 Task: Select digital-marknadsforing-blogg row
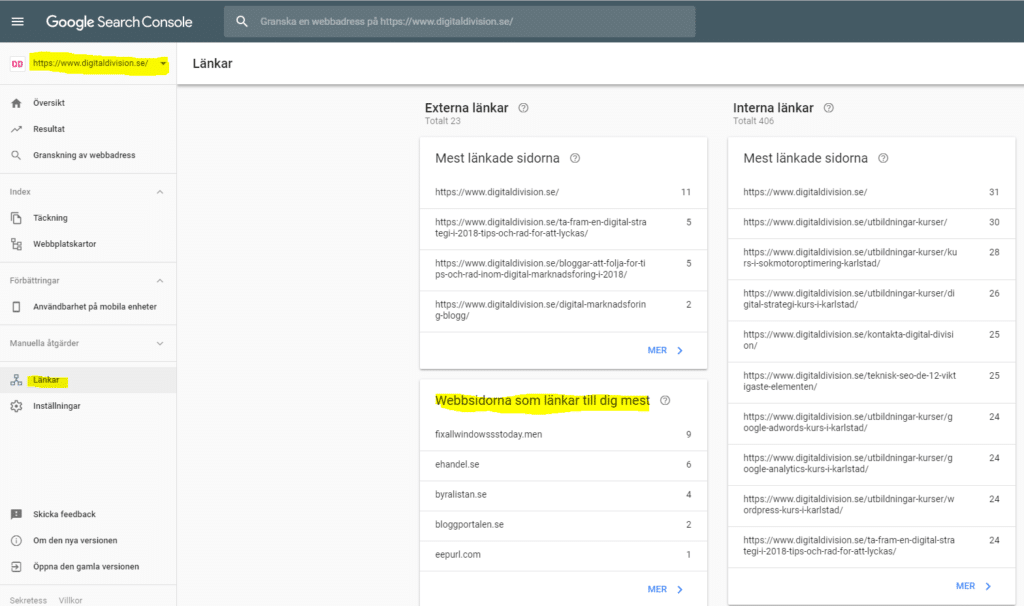(563, 310)
